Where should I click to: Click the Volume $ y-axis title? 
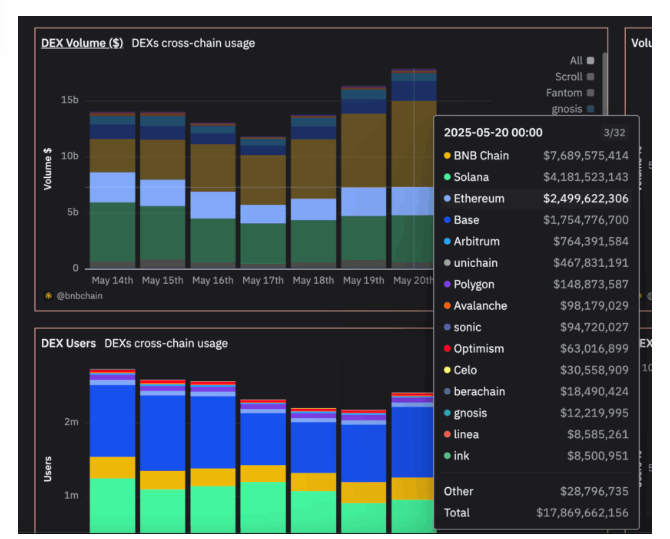click(47, 169)
